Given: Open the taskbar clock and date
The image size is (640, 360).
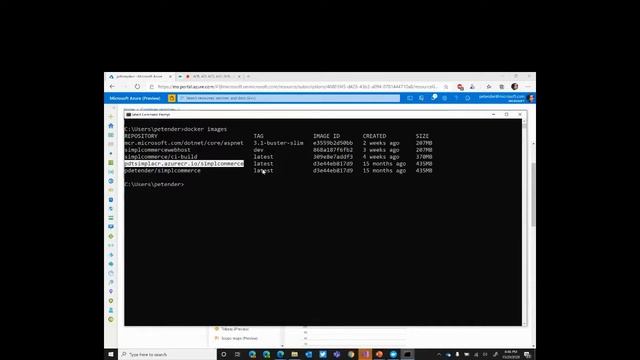Looking at the screenshot, I should 511,354.
